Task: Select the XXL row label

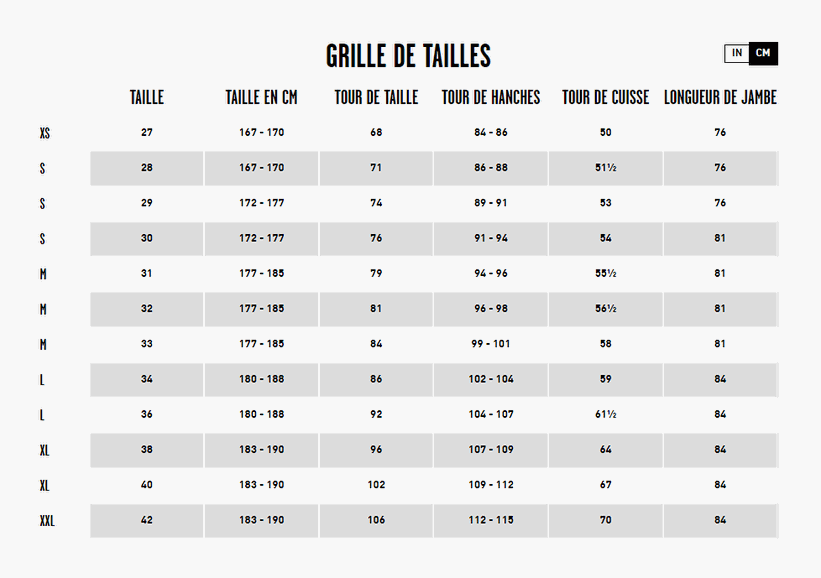Action: (x=47, y=521)
